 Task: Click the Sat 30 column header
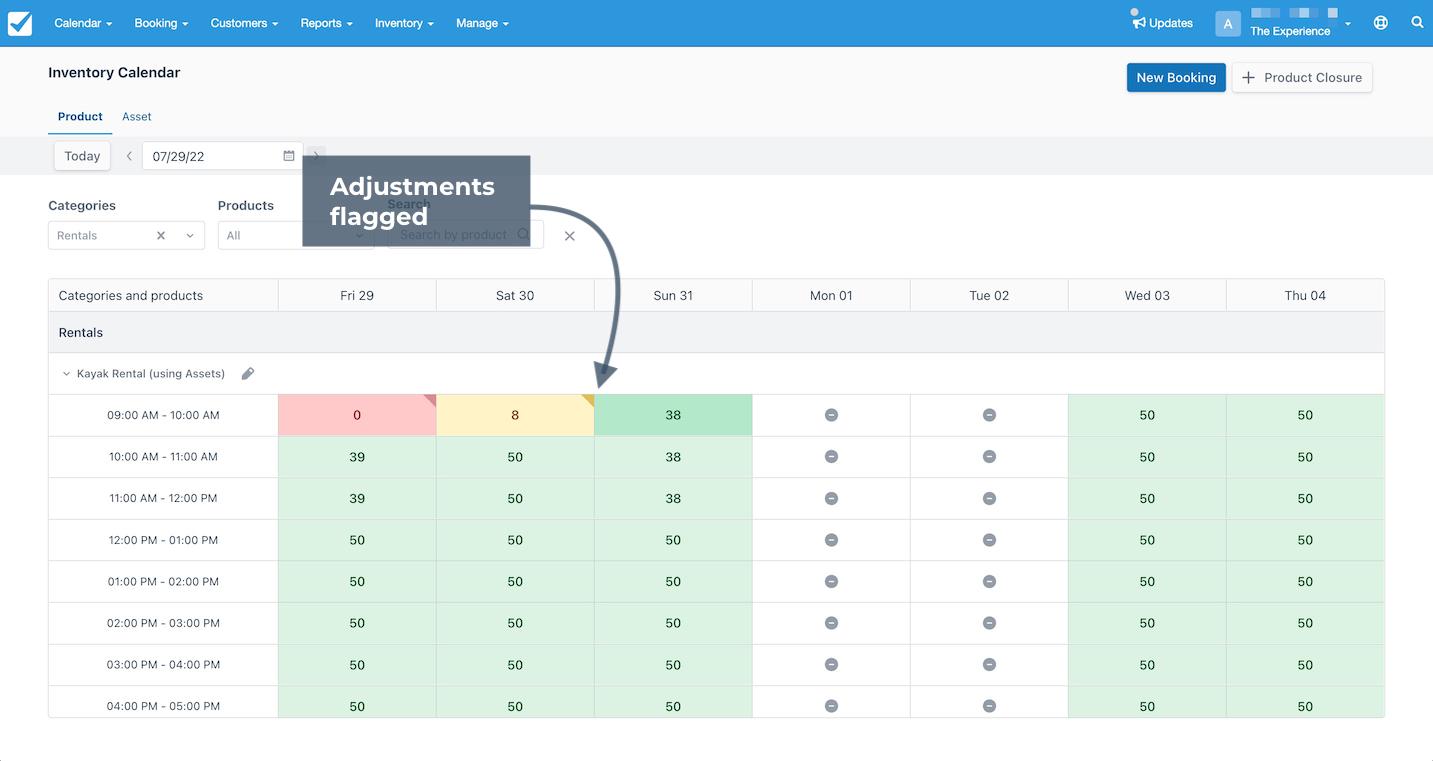pos(515,296)
